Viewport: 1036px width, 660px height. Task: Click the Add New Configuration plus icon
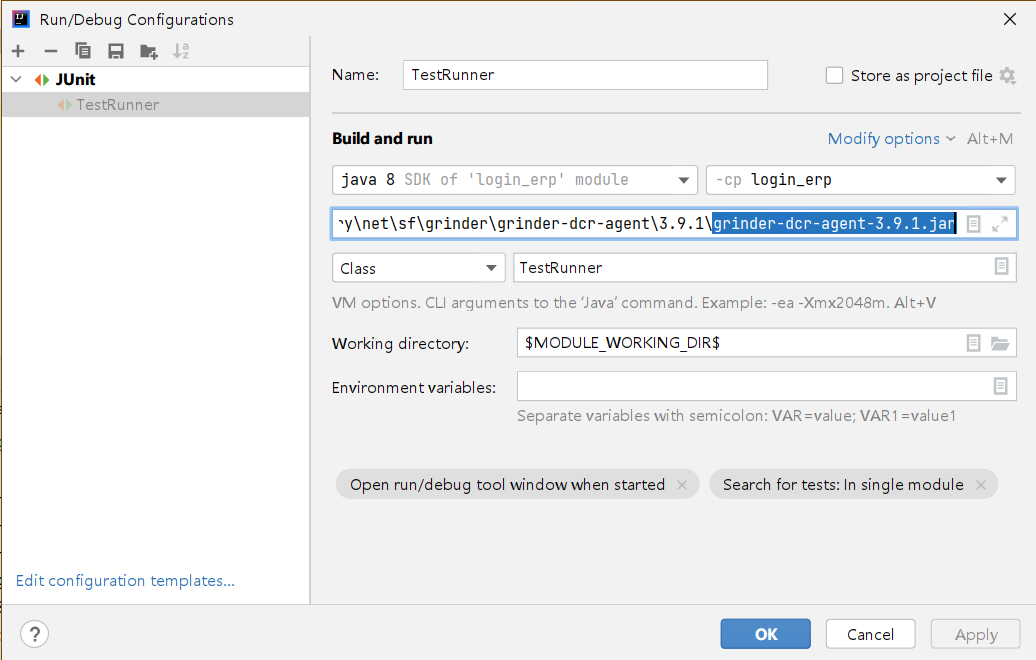point(18,51)
